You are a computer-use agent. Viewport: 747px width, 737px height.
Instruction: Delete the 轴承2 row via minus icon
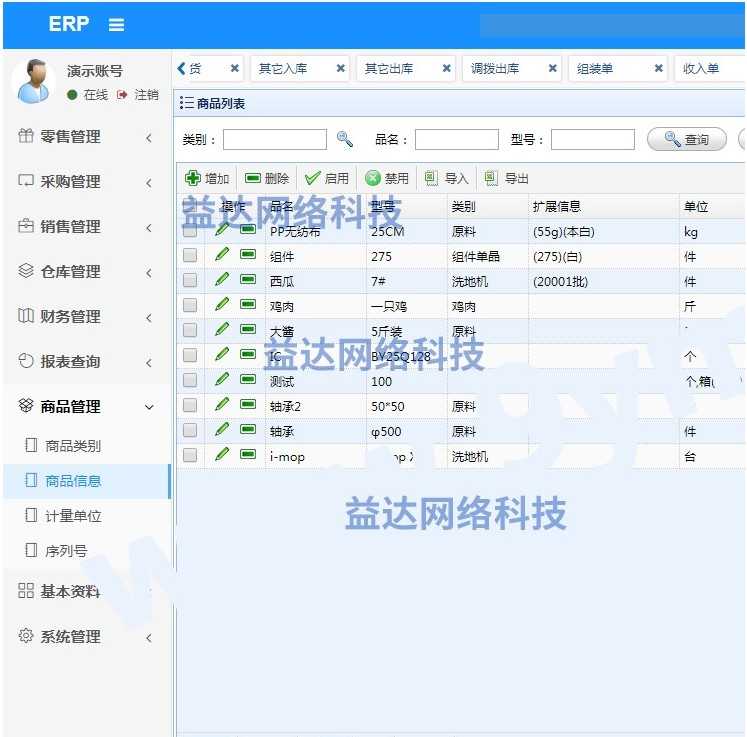pyautogui.click(x=248, y=404)
